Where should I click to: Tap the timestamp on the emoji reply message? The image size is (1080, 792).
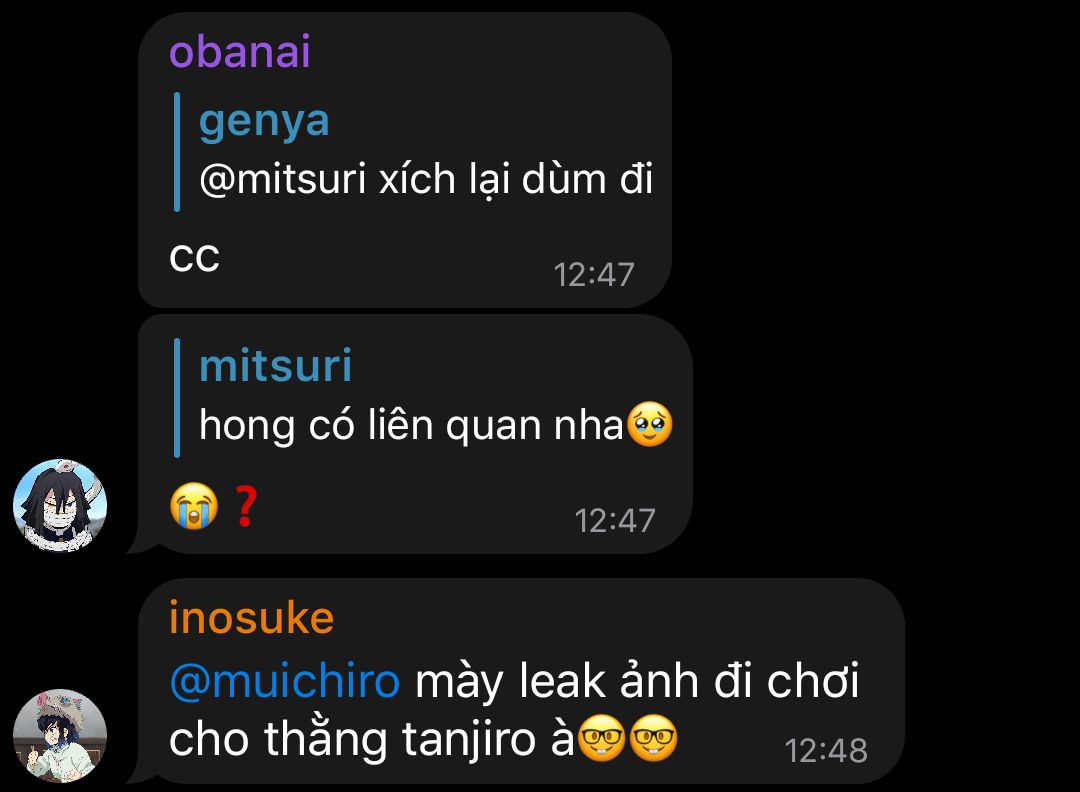tap(614, 521)
